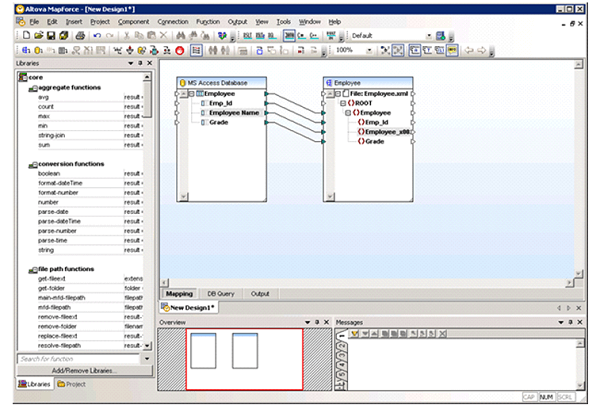Toggle show tips yellow button
This screenshot has height=405, width=600.
point(452,50)
